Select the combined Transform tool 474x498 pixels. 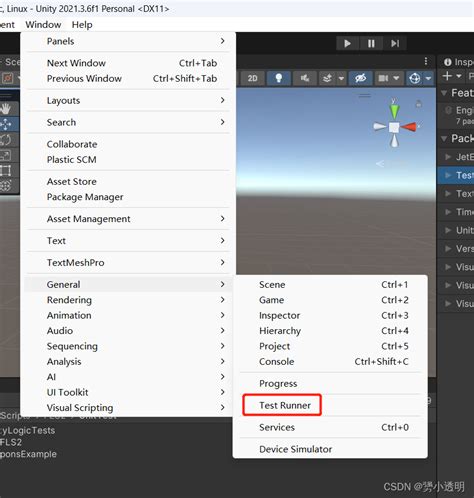click(5, 185)
